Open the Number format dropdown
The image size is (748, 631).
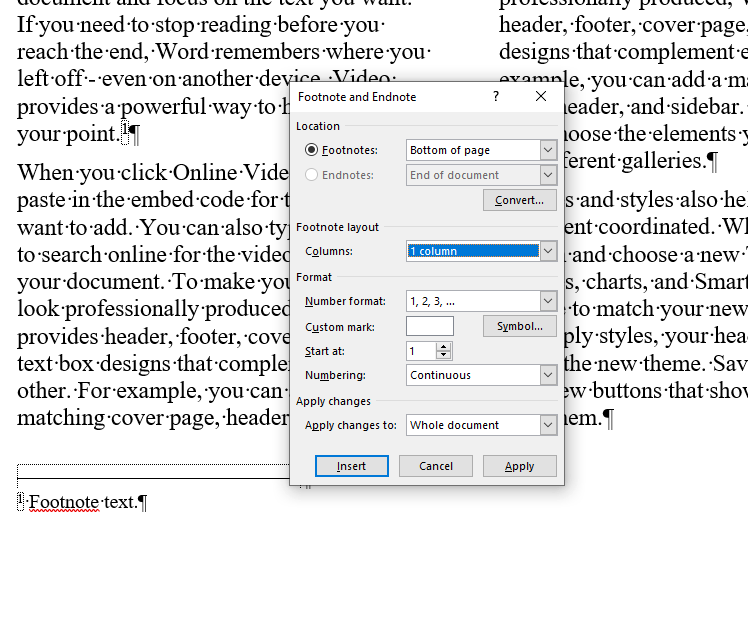click(x=548, y=301)
